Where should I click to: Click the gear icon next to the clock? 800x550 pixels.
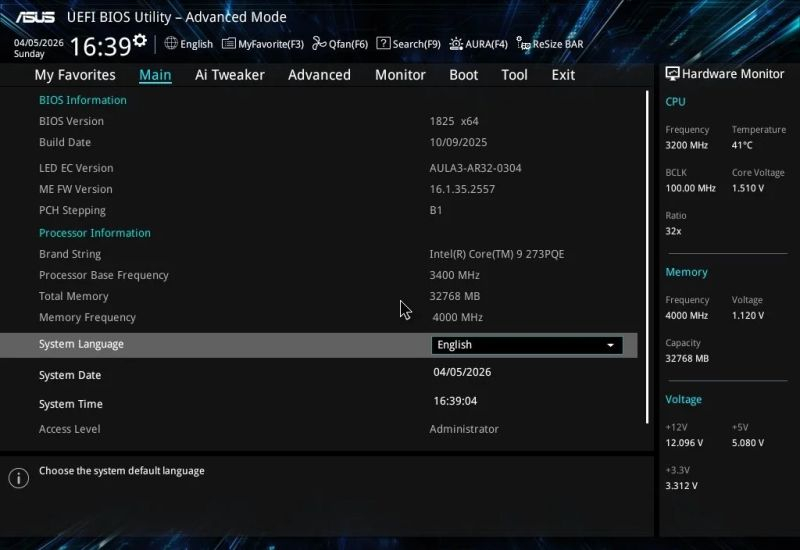140,41
